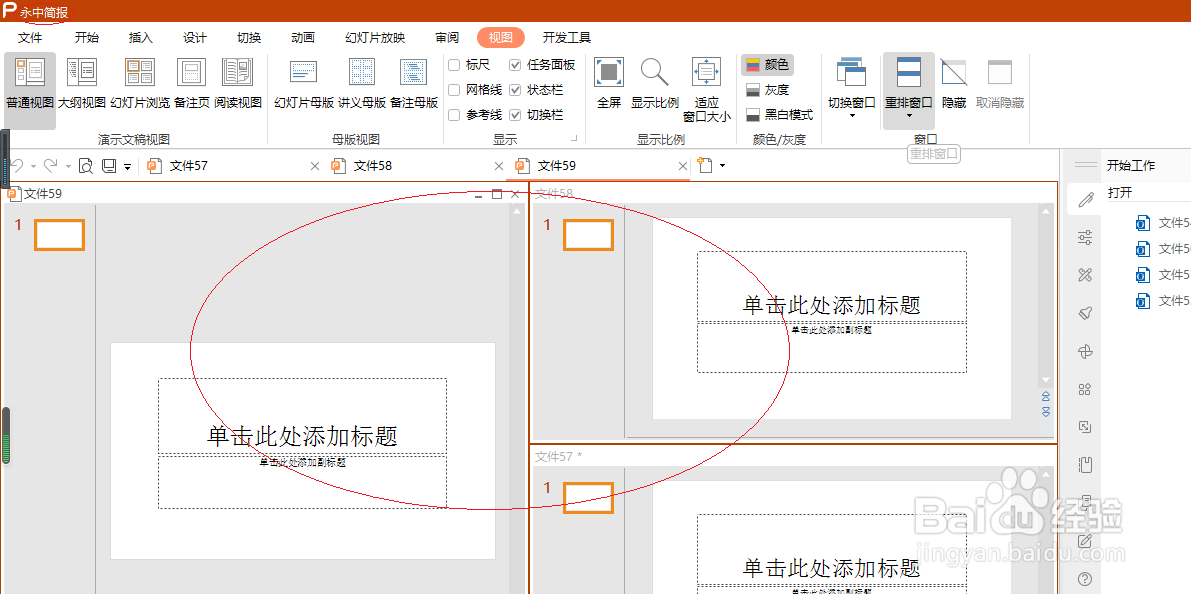Switch to the 插入 ribbon tab
Image resolution: width=1191 pixels, height=594 pixels.
click(141, 38)
